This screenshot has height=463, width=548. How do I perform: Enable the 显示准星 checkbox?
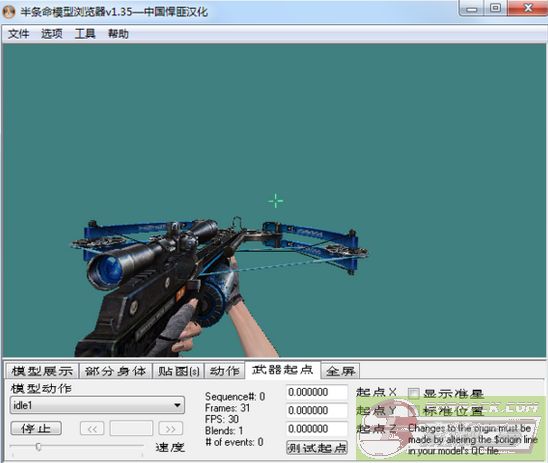pos(413,393)
